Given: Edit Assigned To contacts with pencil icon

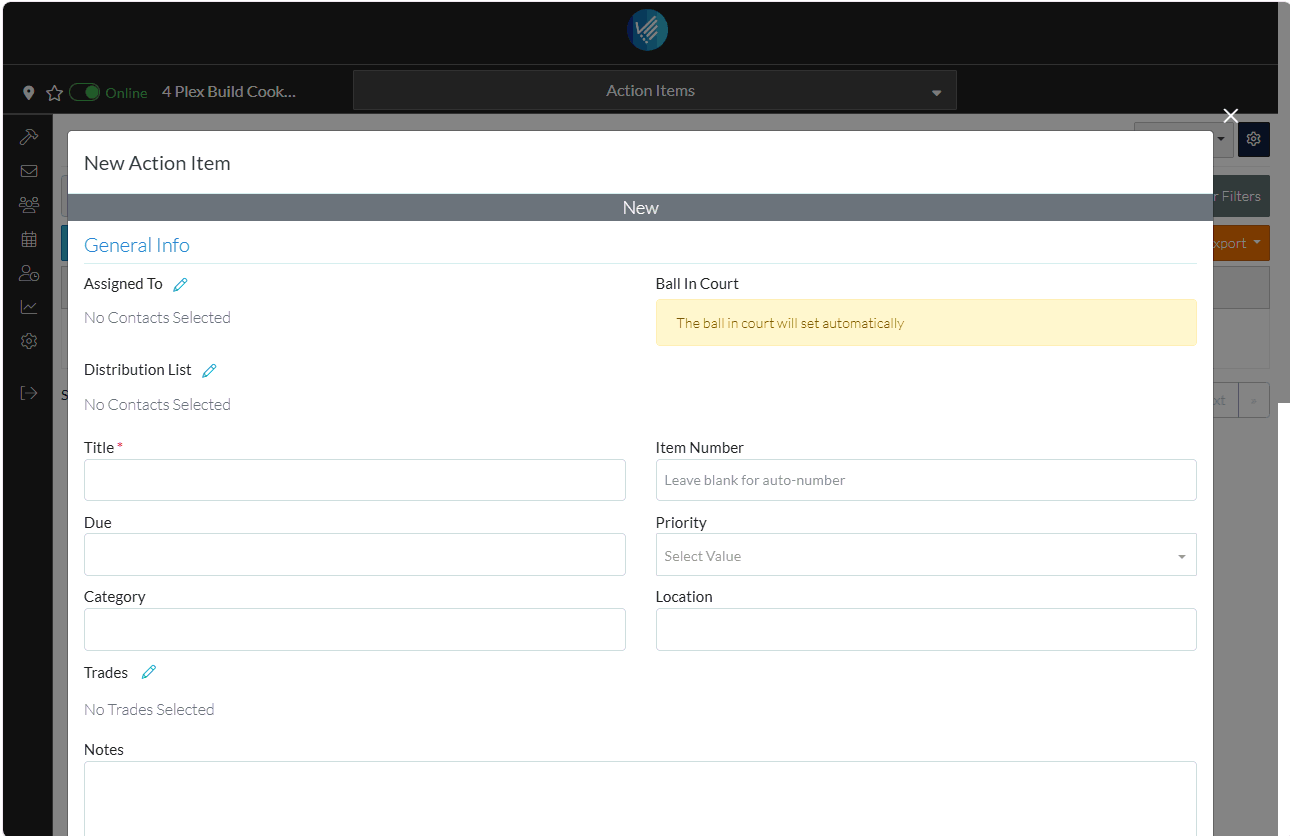Looking at the screenshot, I should 180,285.
